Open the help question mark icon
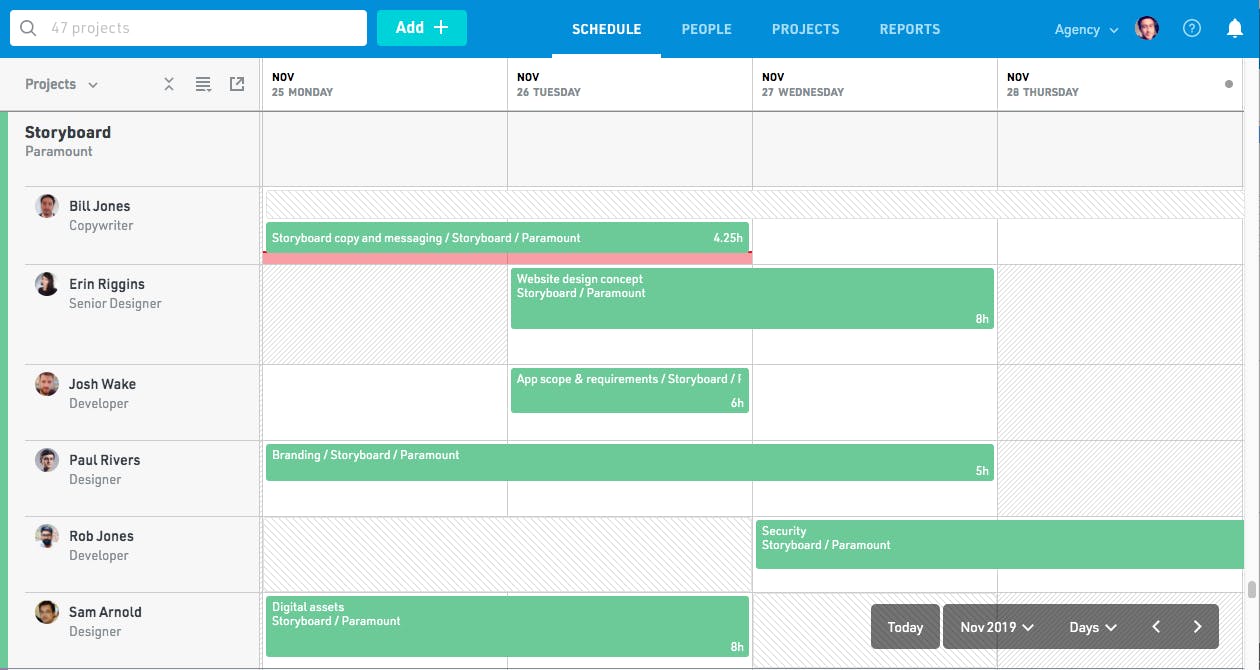This screenshot has width=1260, height=670. [x=1192, y=28]
